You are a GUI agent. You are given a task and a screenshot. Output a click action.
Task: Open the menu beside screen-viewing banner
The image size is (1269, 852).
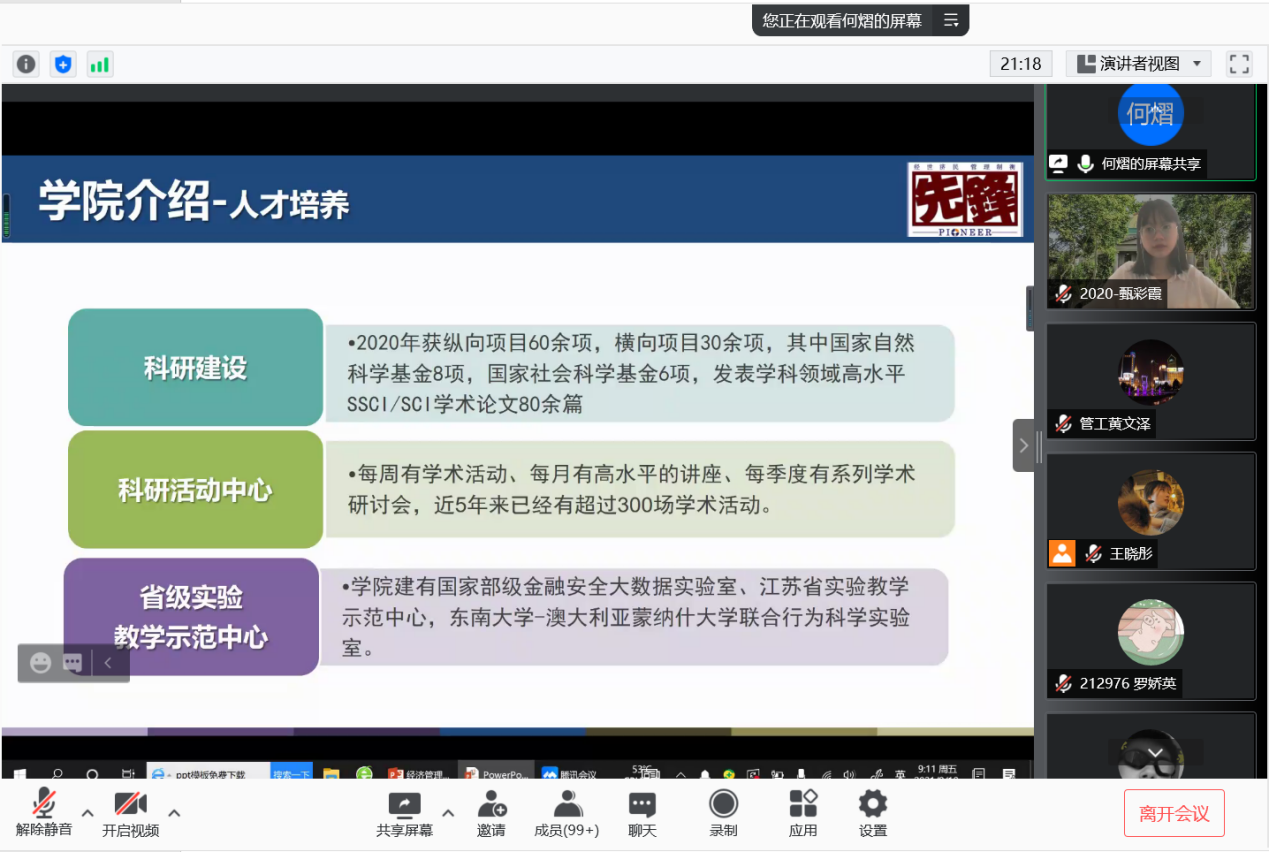[951, 20]
